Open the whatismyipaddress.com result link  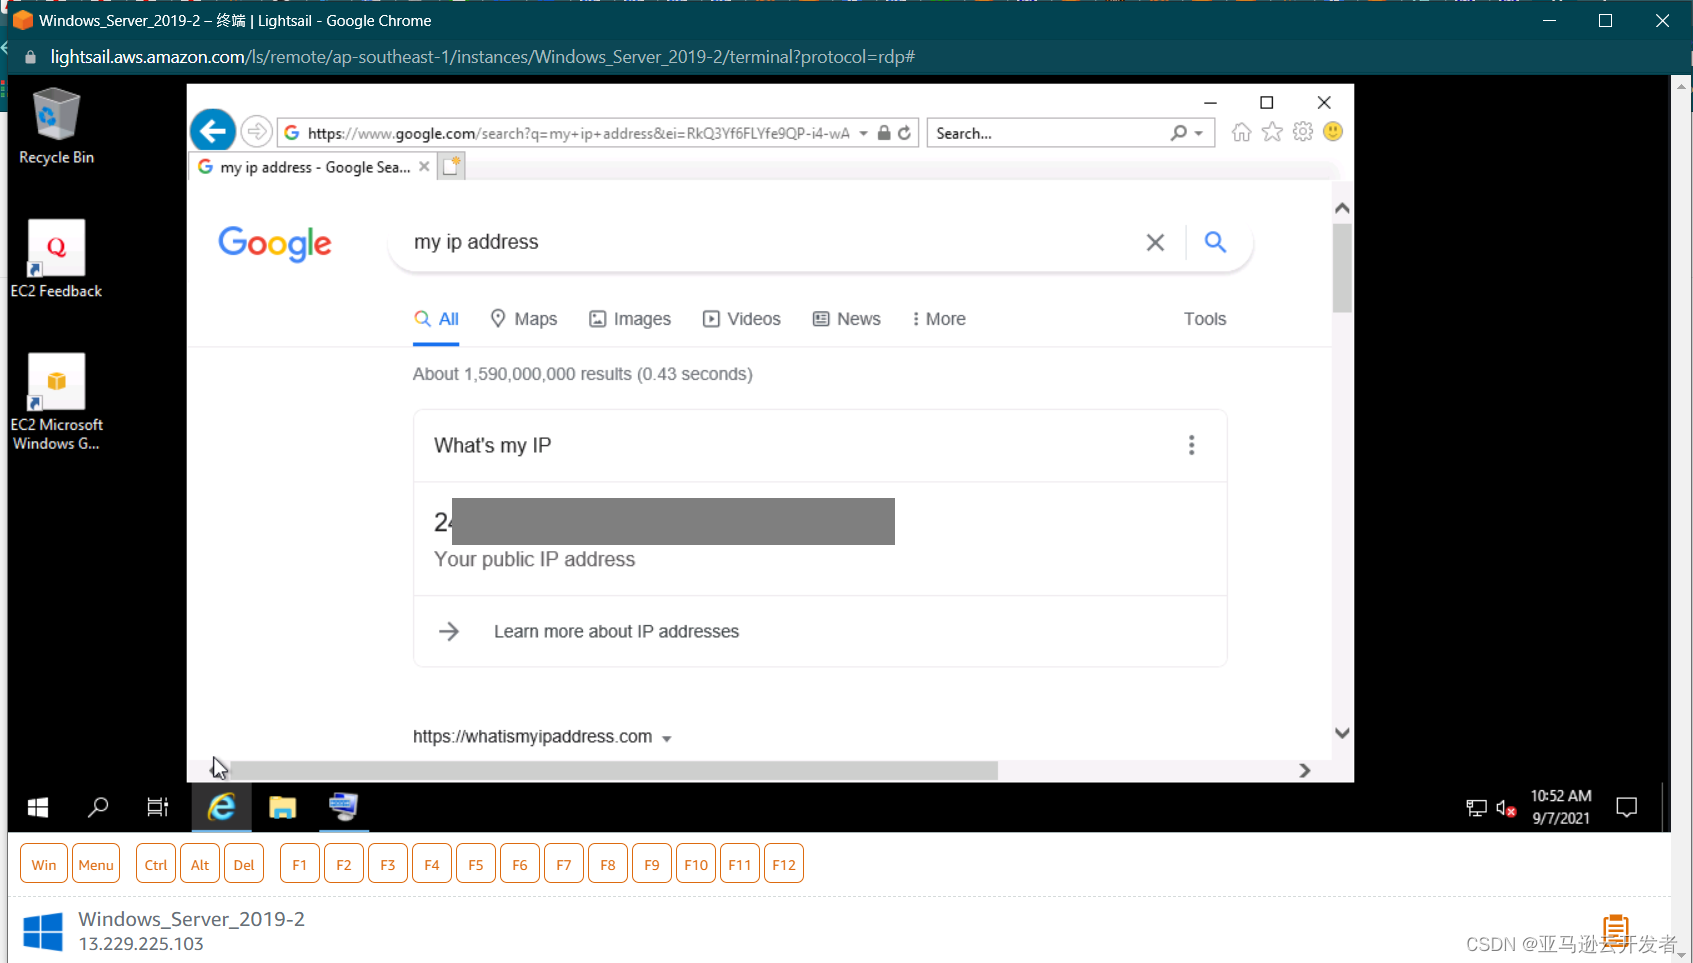(x=532, y=737)
